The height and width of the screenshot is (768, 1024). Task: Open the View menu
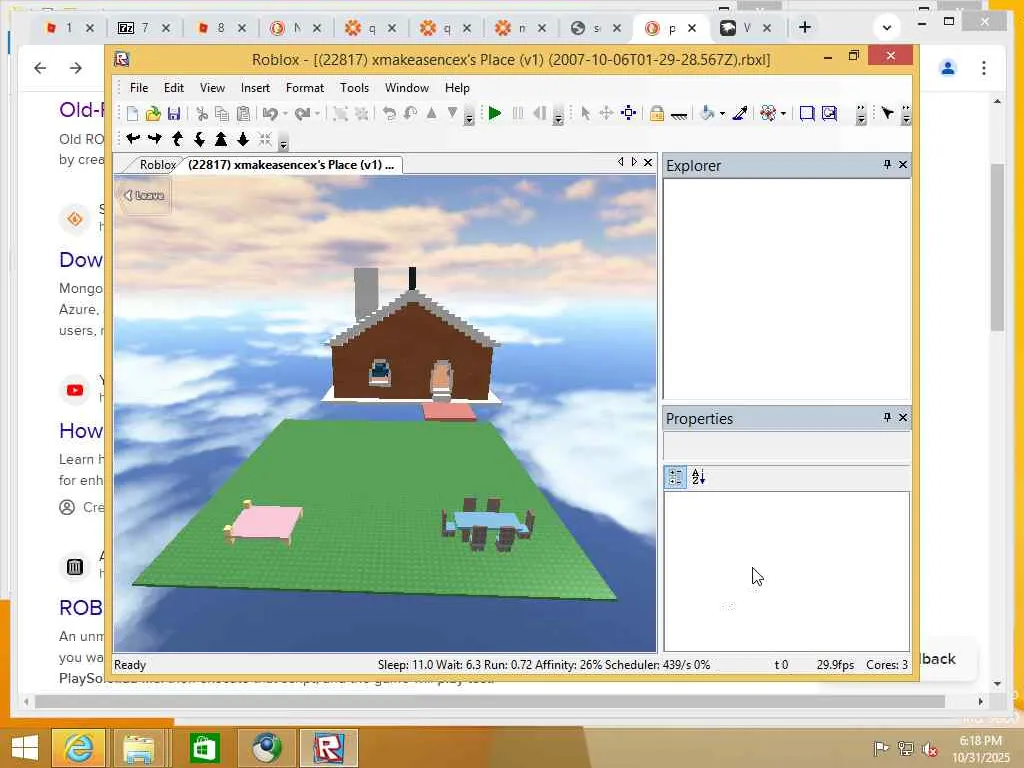click(x=212, y=88)
